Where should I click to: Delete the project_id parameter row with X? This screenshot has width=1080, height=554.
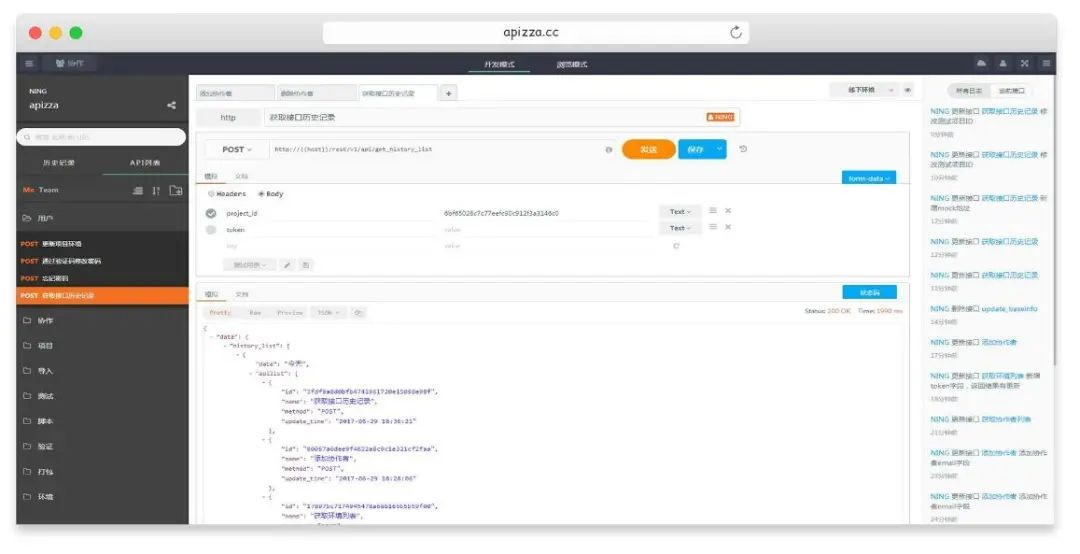point(728,211)
